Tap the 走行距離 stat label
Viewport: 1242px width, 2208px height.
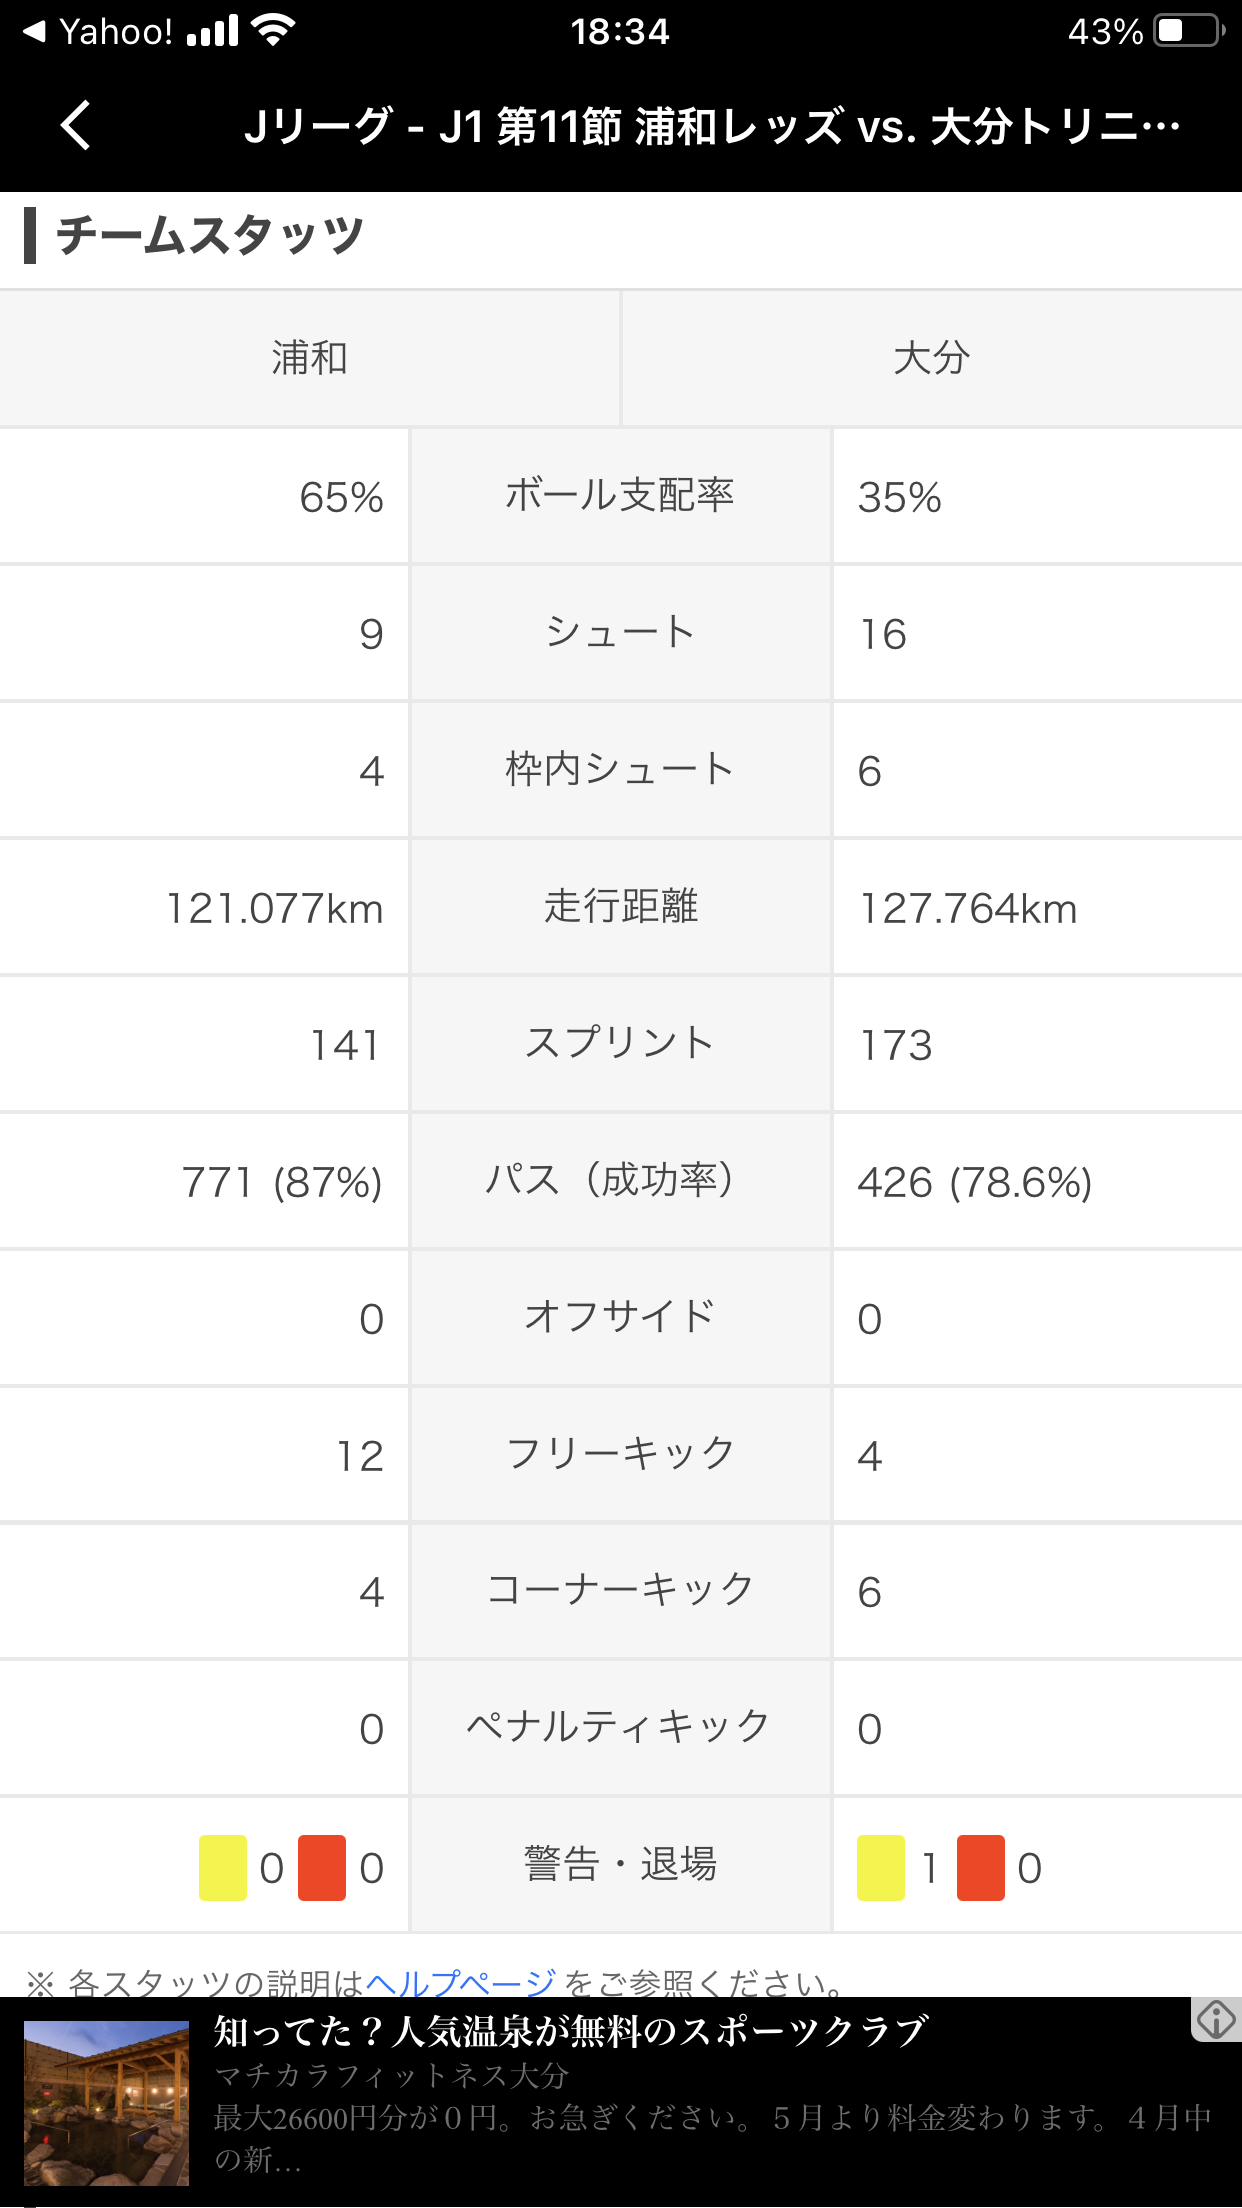(620, 907)
